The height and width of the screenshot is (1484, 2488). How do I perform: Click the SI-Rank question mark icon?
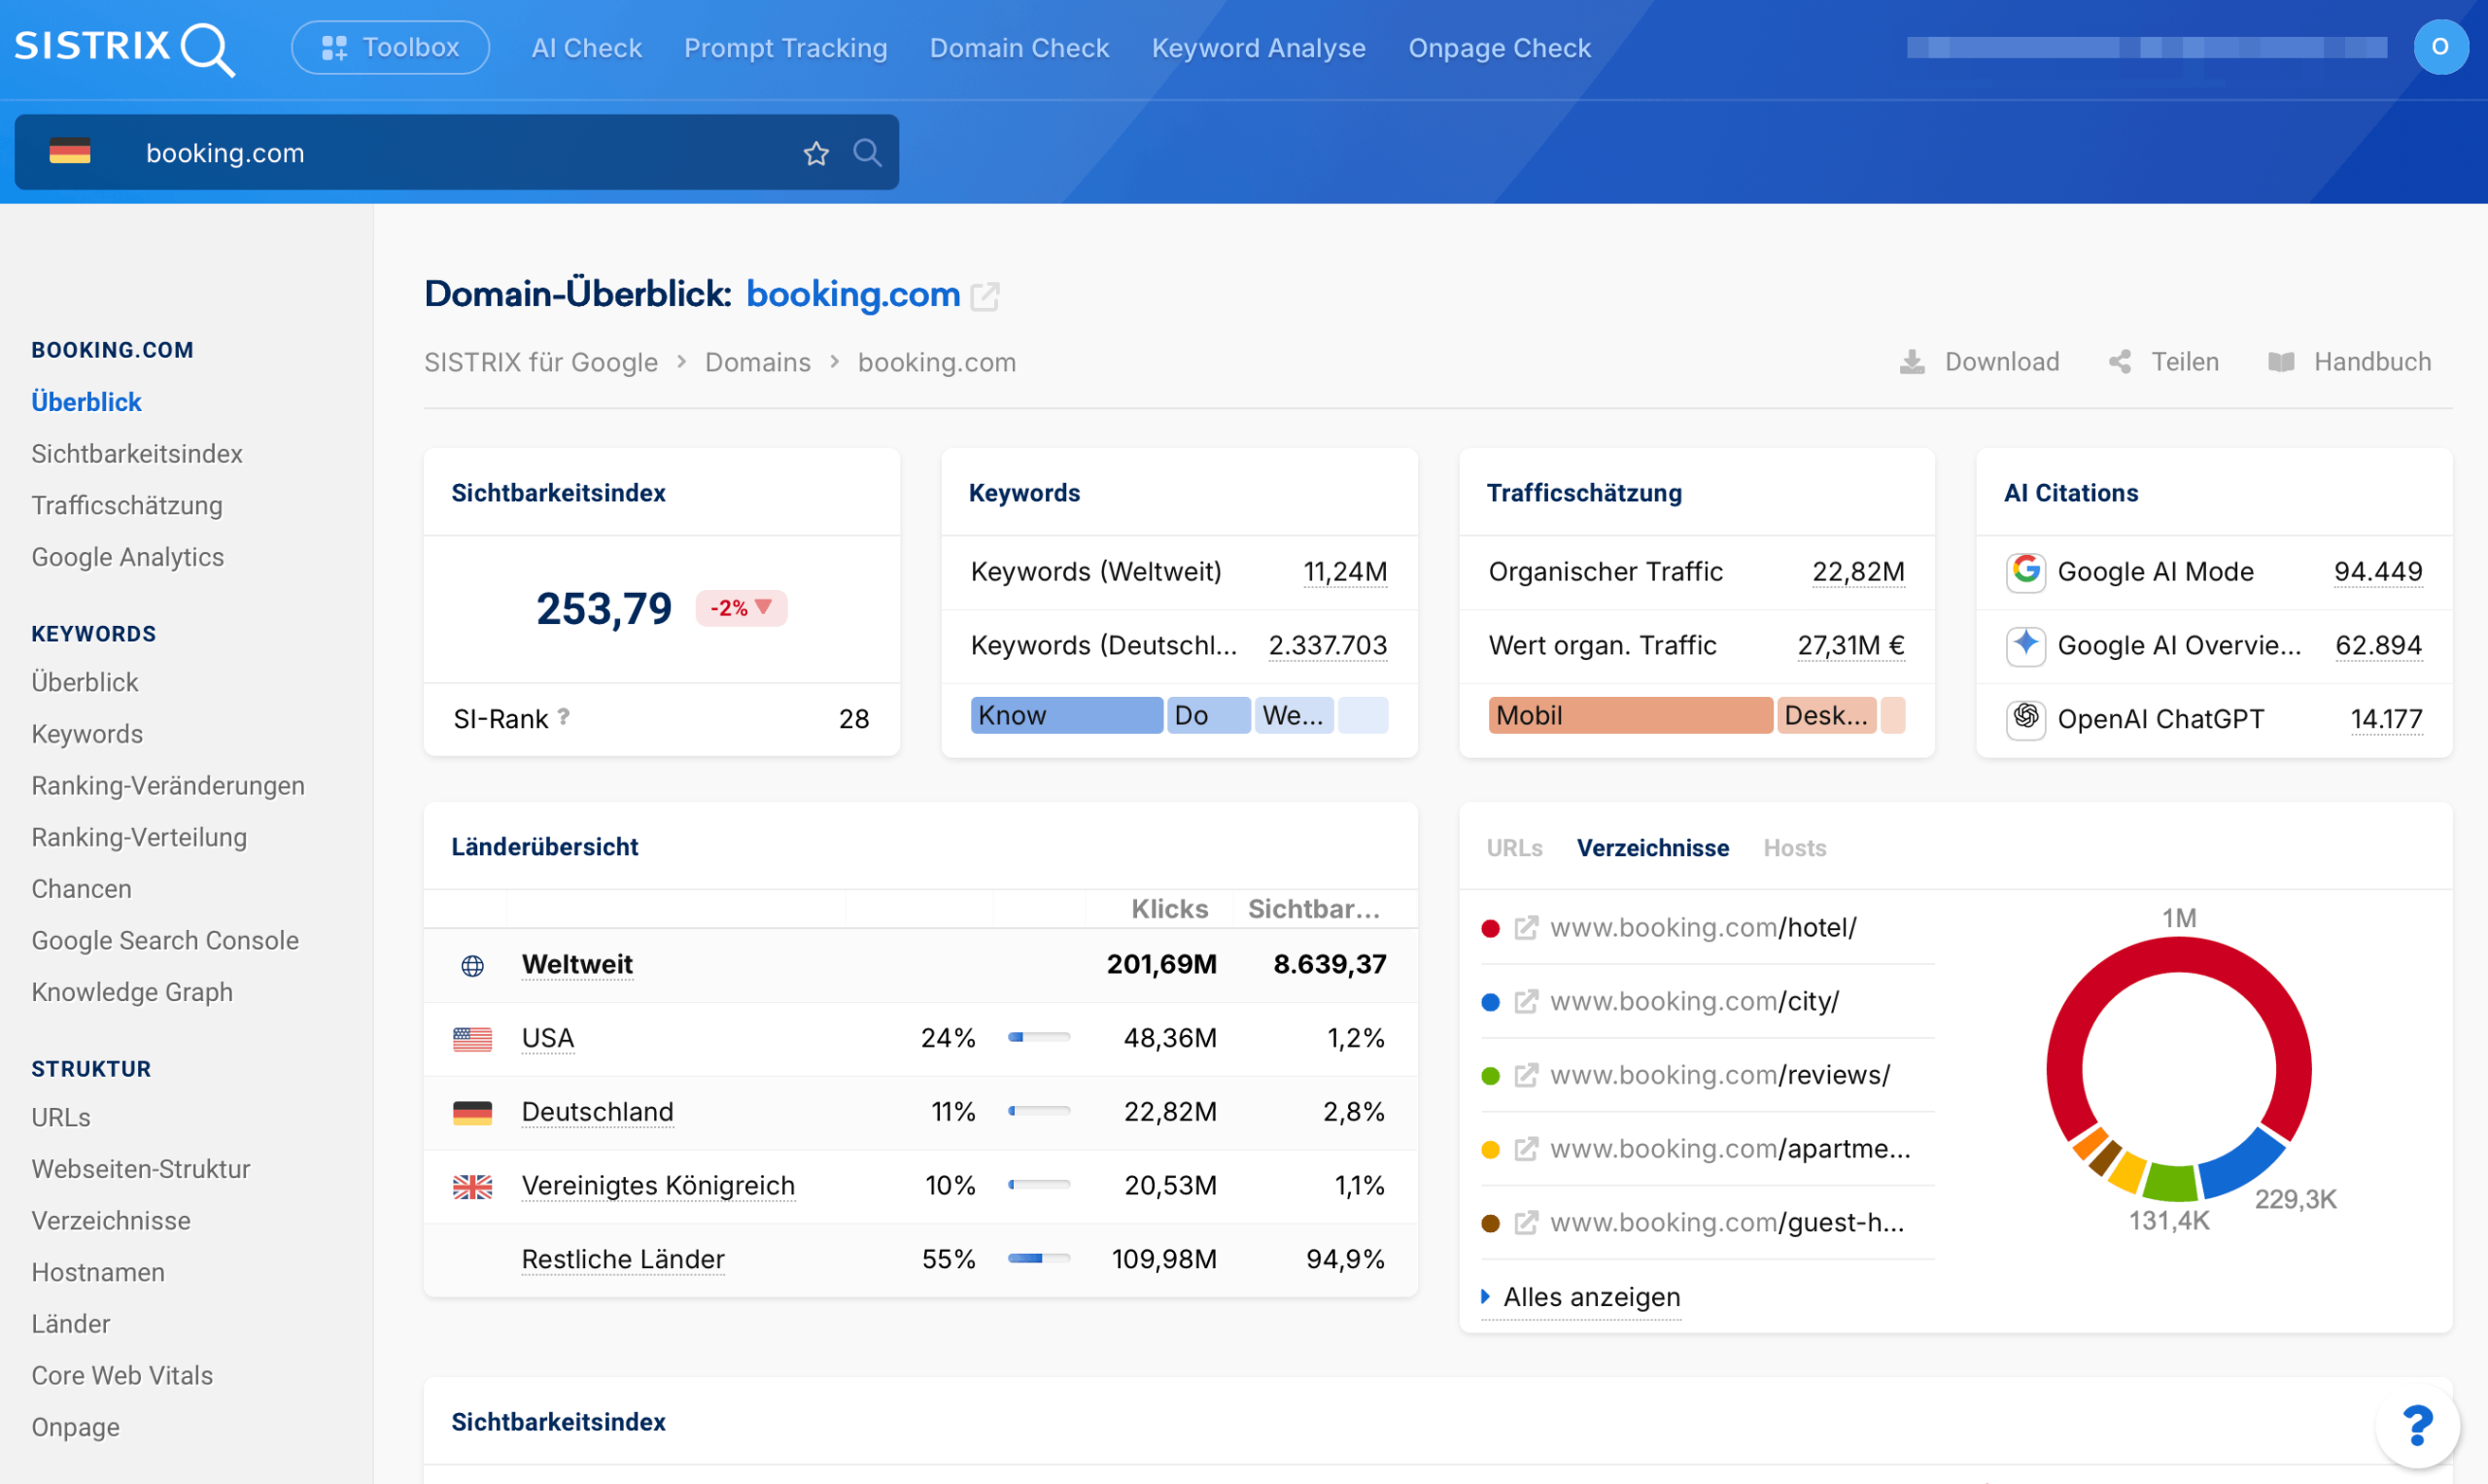point(564,717)
